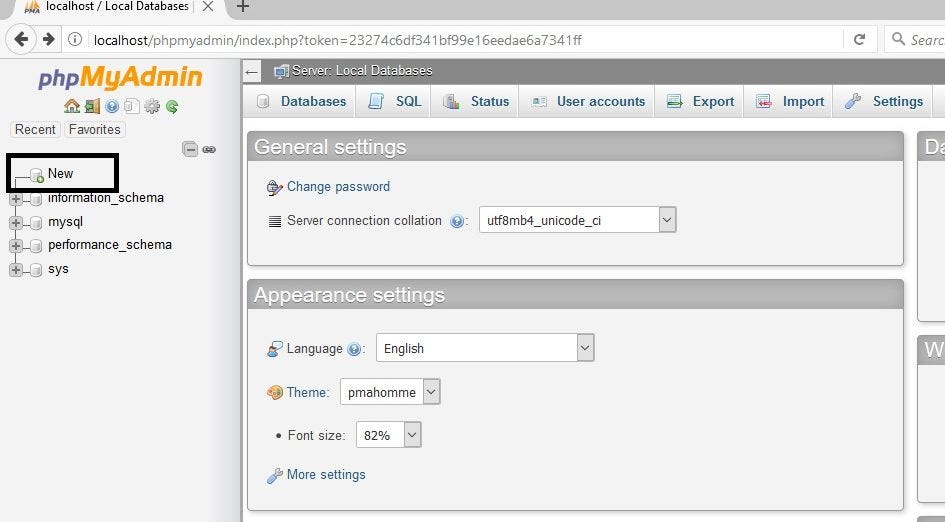Open the Settings tab
Image resolution: width=945 pixels, height=522 pixels.
(x=884, y=101)
